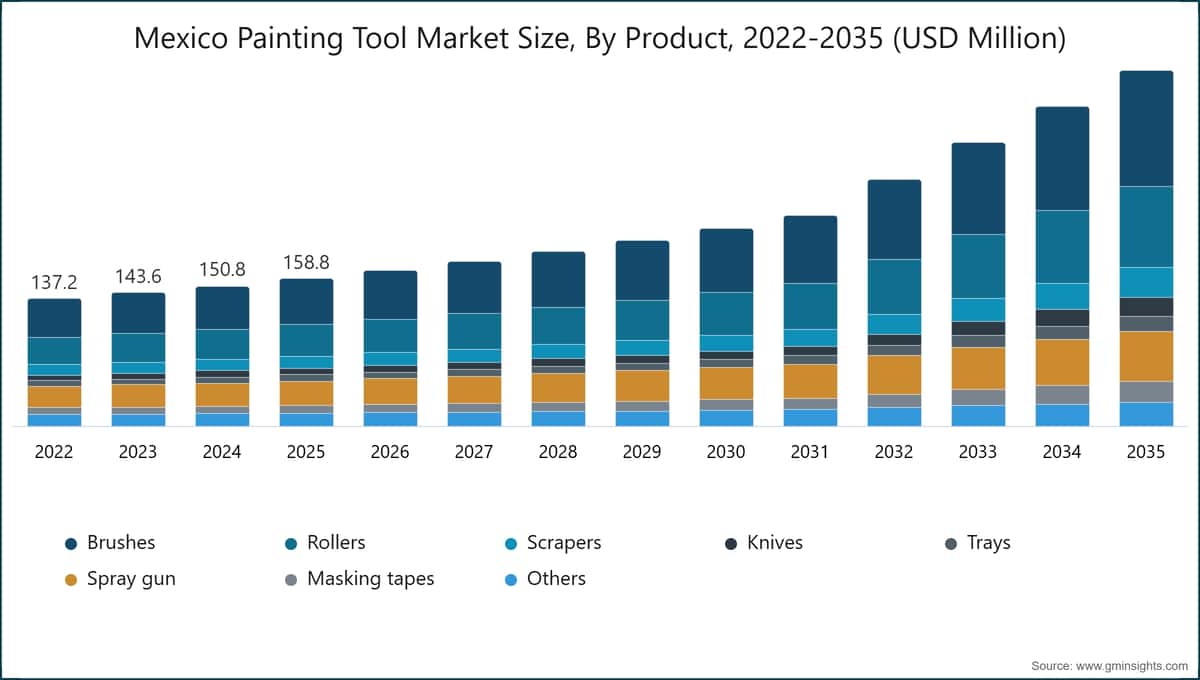Select the 2030 axis label
Viewport: 1200px width, 680px height.
[x=726, y=452]
